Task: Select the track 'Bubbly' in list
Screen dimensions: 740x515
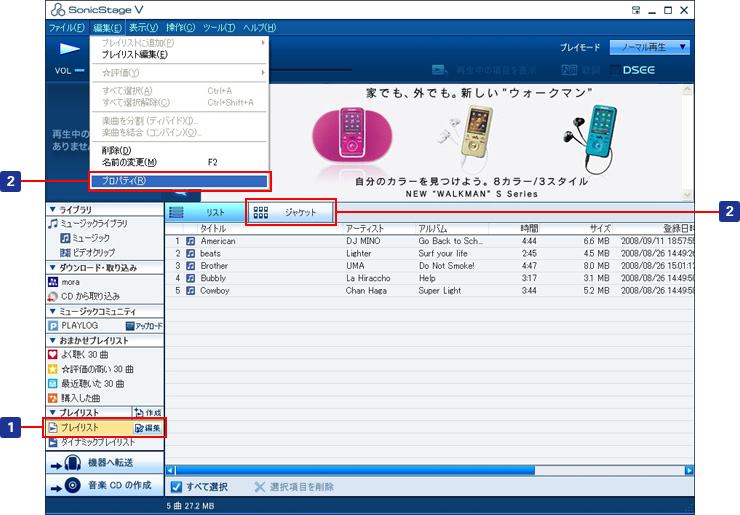Action: (x=213, y=278)
